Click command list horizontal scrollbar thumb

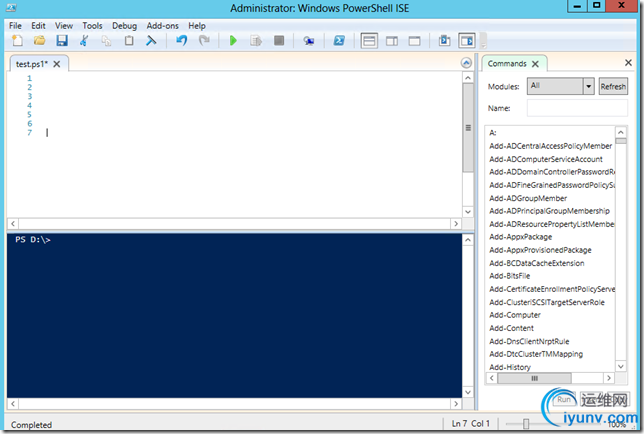534,378
